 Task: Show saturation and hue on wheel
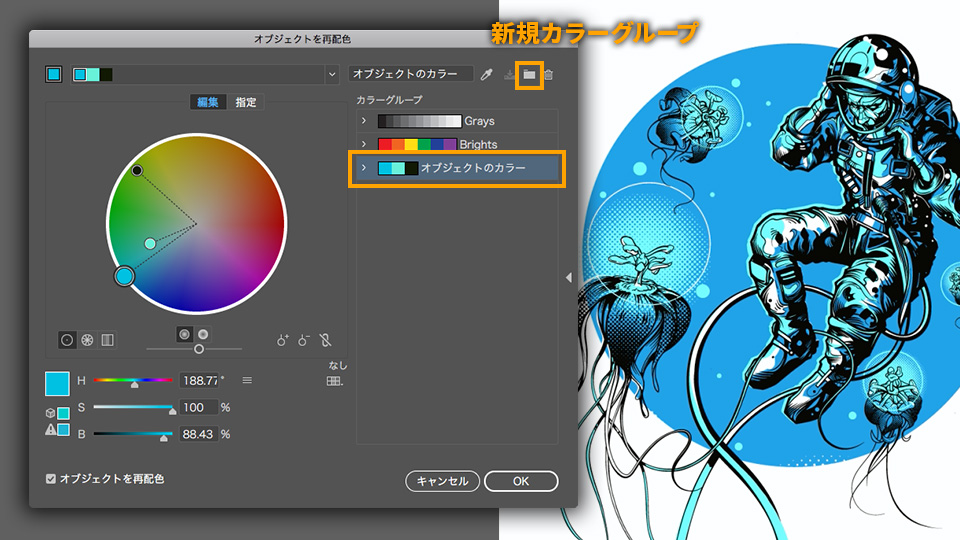[184, 334]
